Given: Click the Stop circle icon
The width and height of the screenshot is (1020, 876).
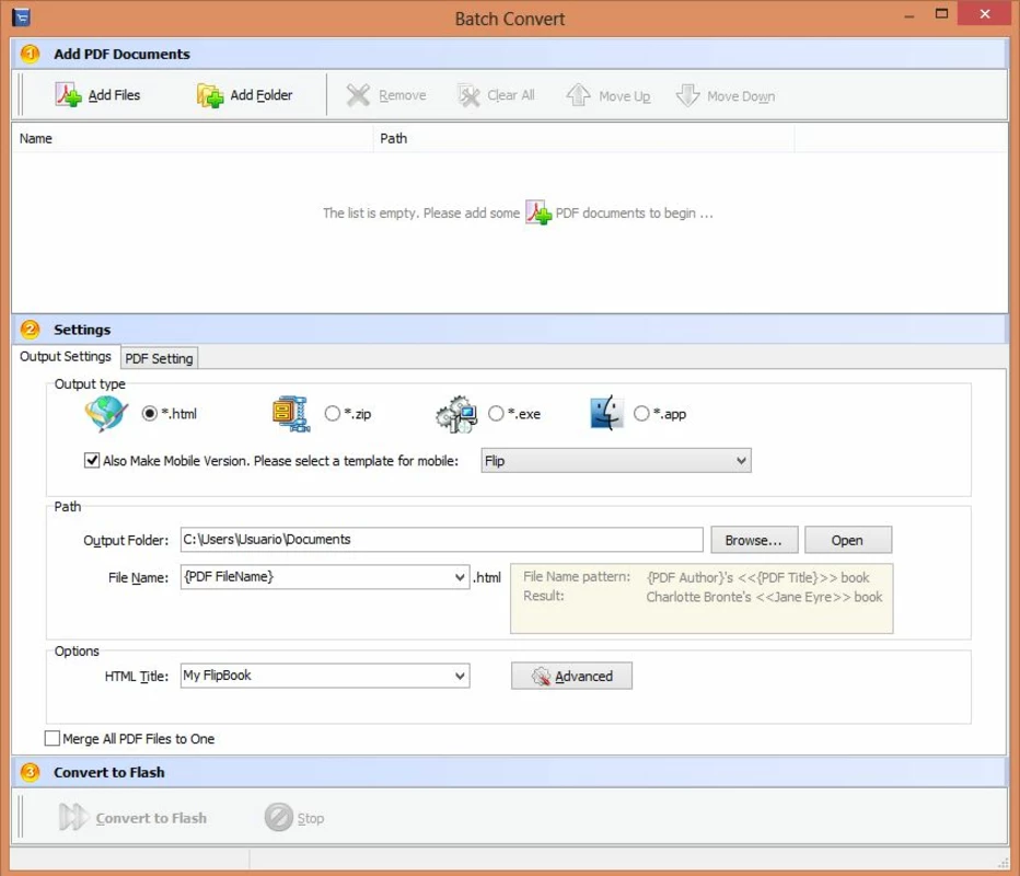Looking at the screenshot, I should click(x=278, y=817).
